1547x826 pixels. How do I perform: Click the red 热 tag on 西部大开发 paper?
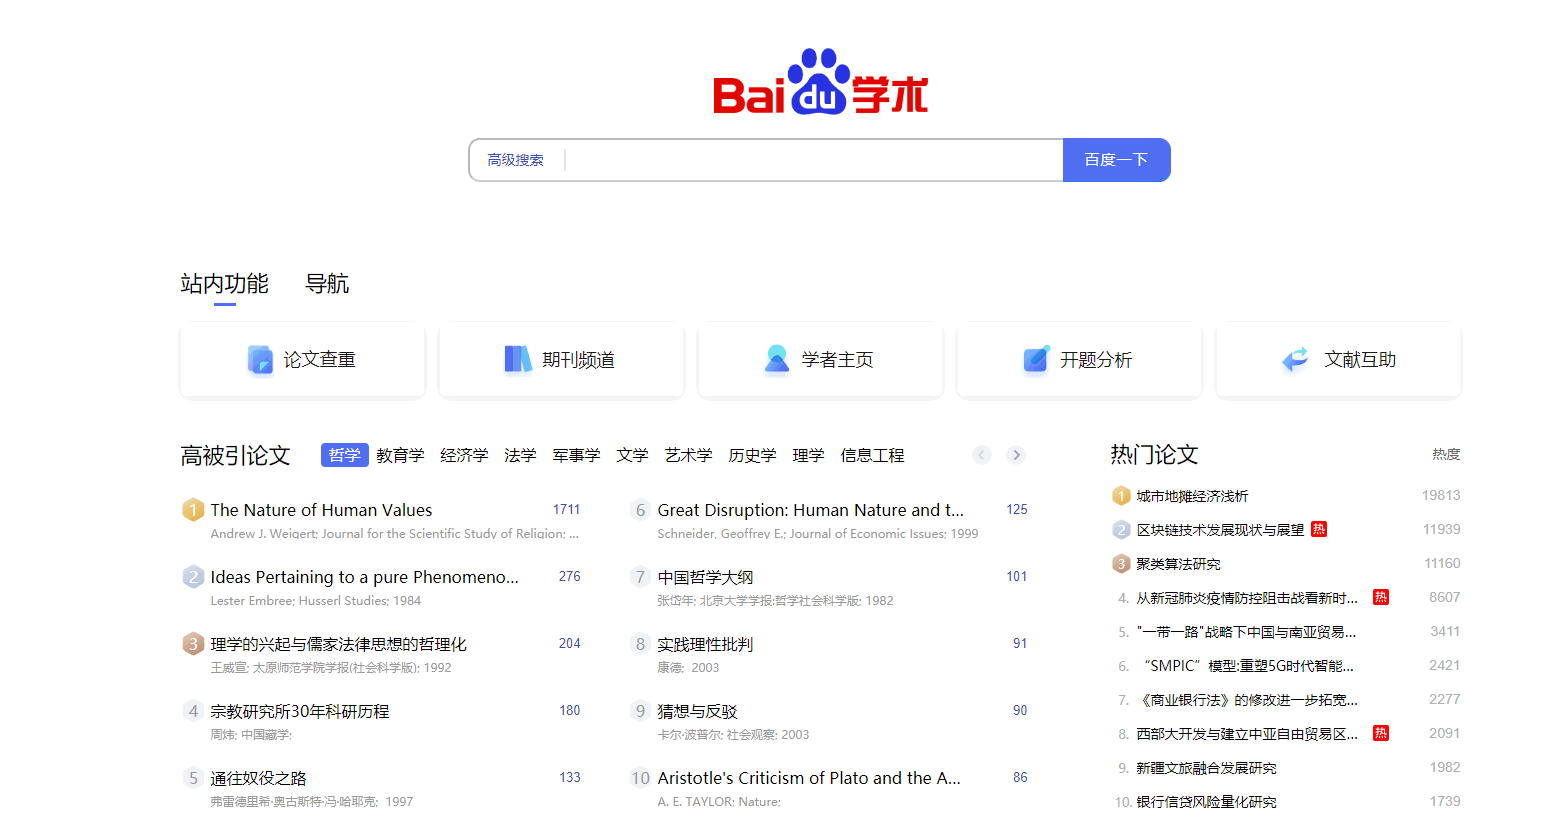pos(1381,733)
